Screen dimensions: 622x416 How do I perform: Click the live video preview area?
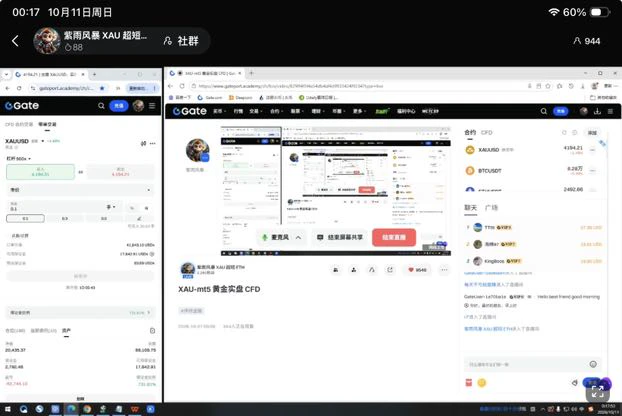pyautogui.click(x=336, y=191)
